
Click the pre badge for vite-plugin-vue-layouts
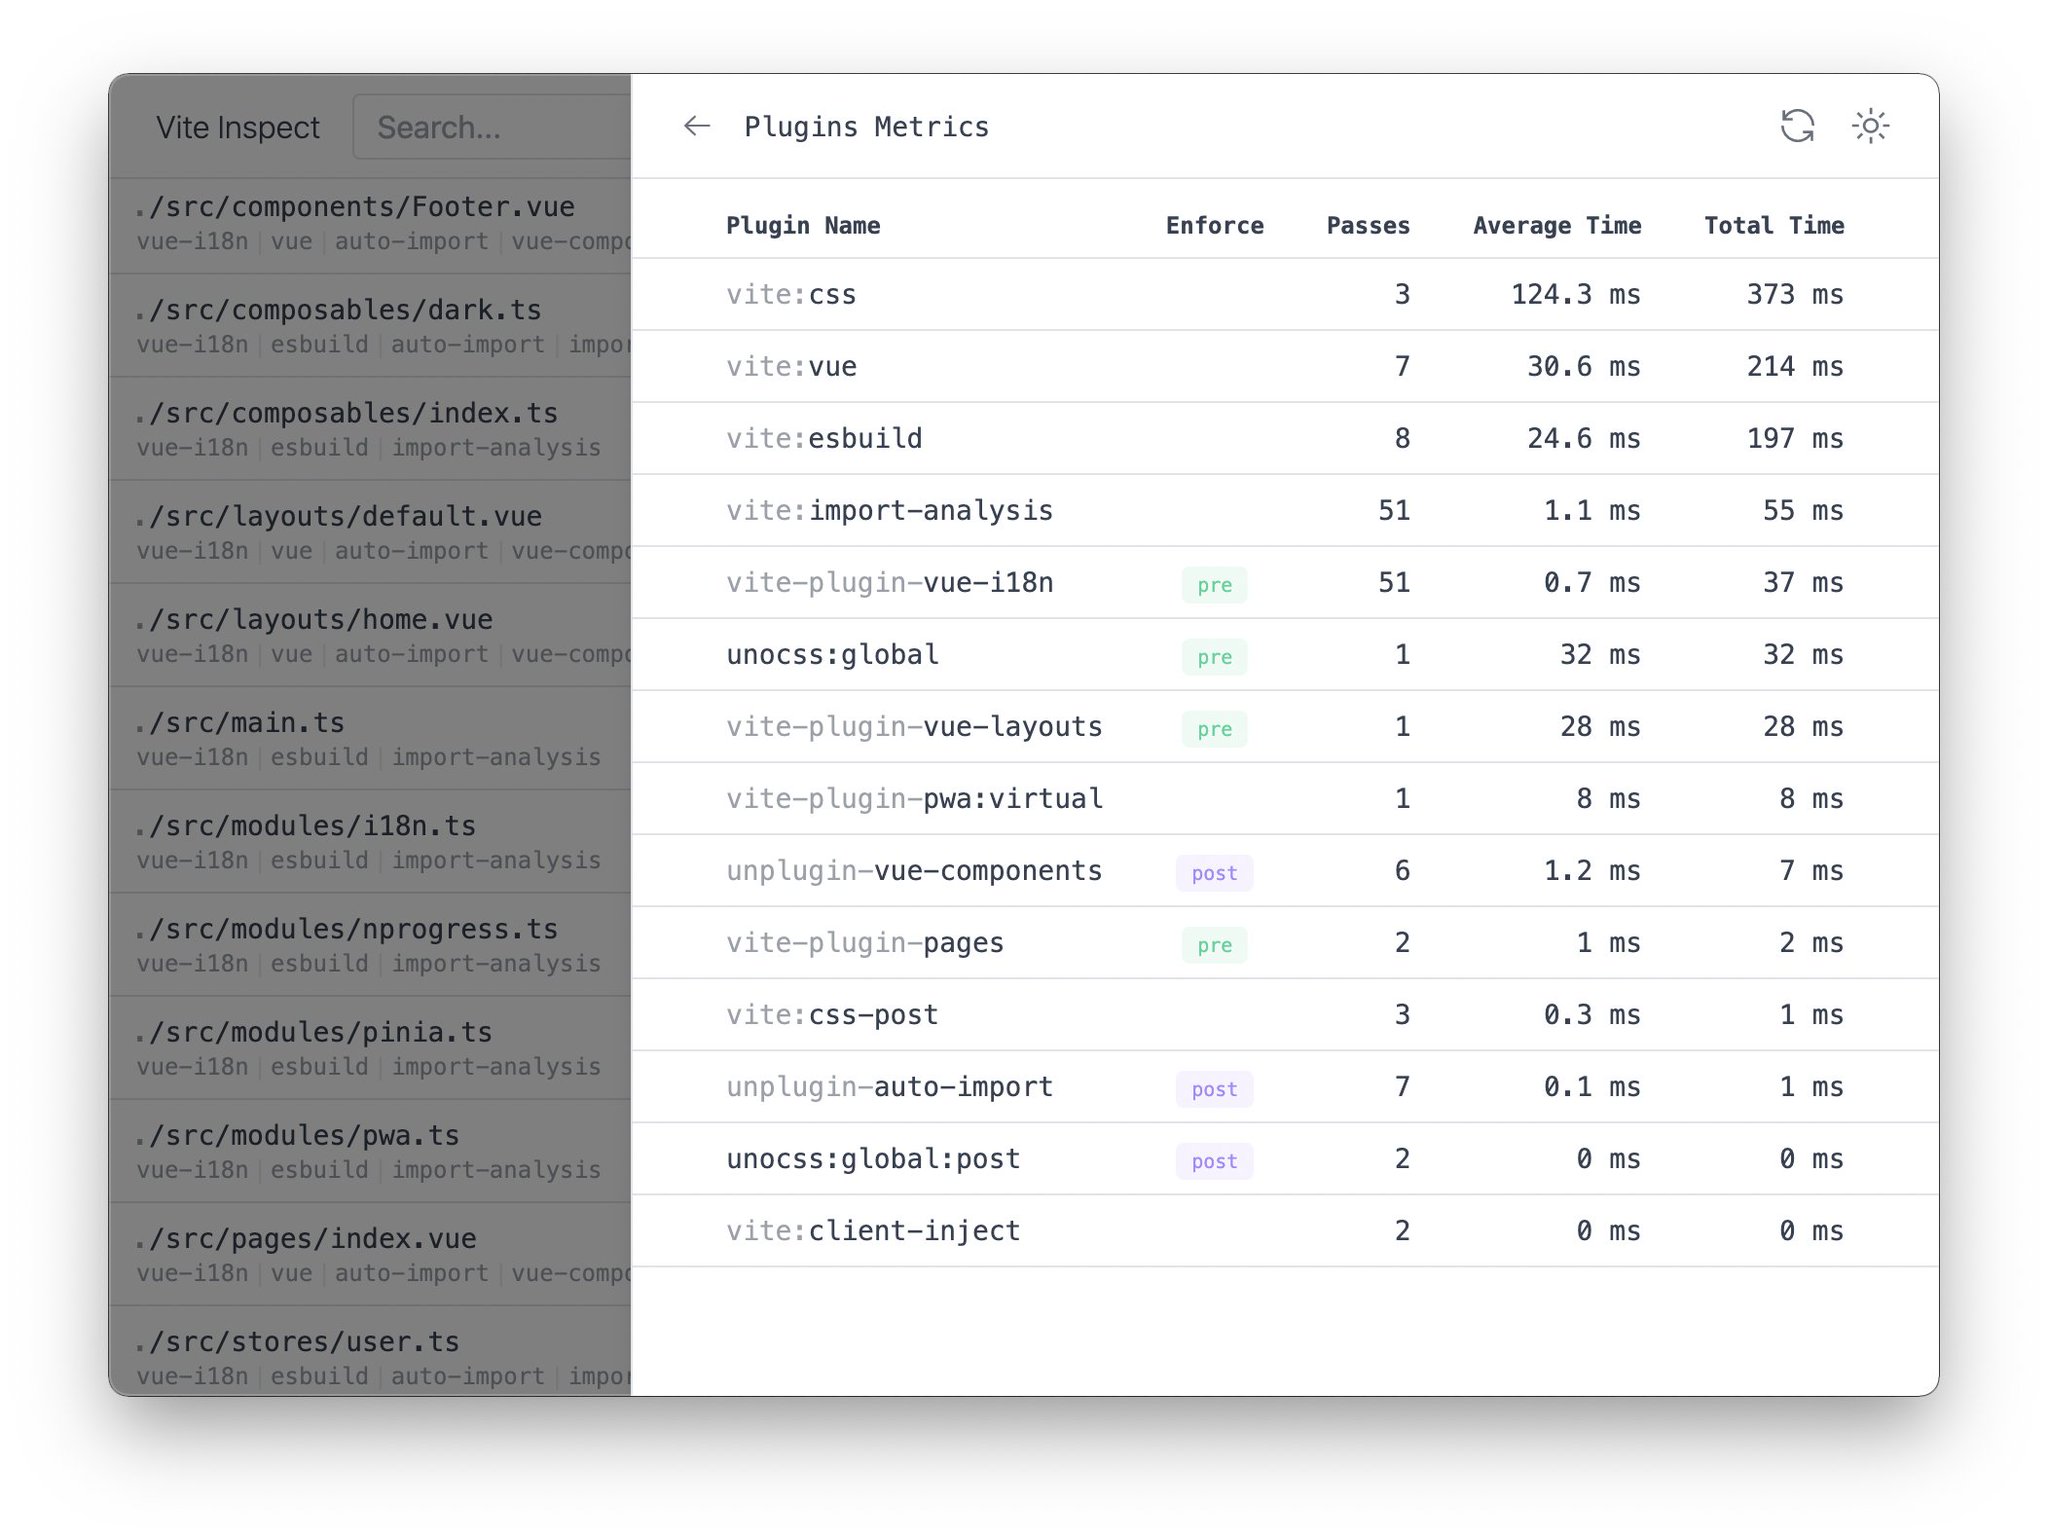pos(1214,729)
